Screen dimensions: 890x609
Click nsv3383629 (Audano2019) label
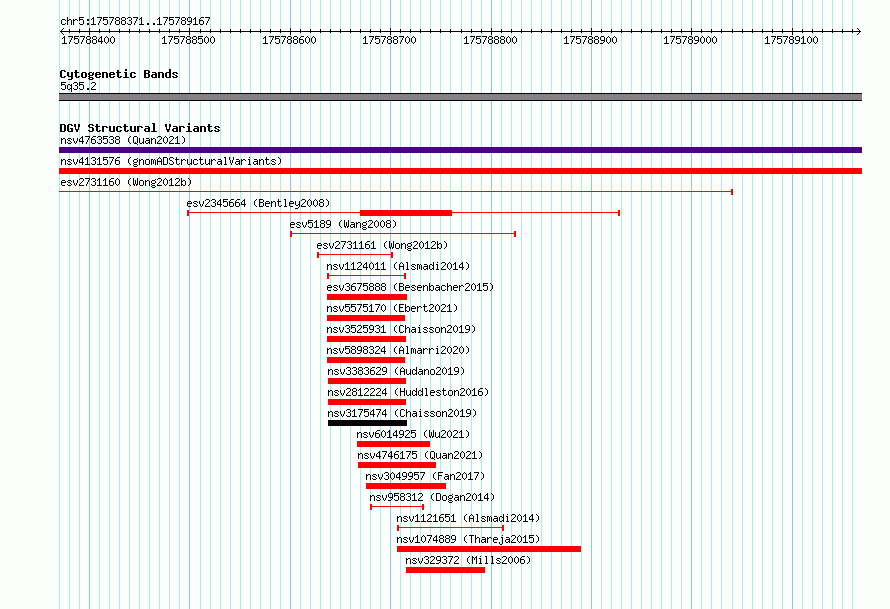396,371
